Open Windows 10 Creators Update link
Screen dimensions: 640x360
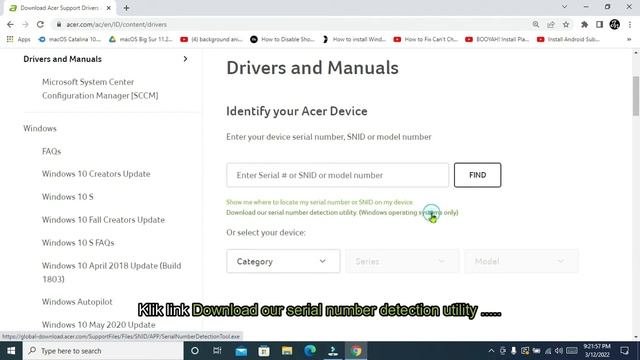click(x=96, y=174)
